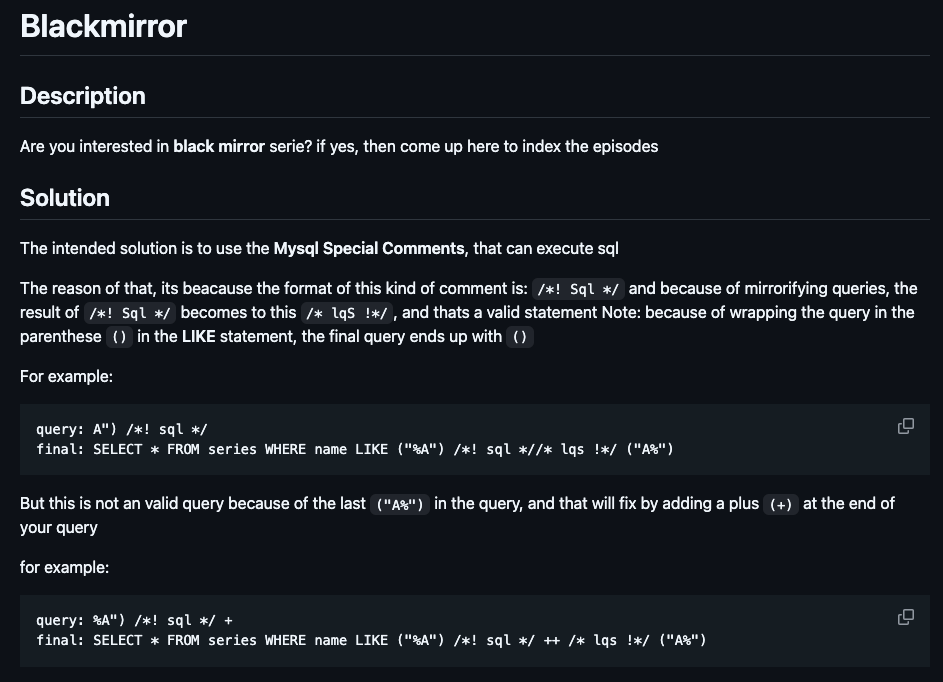
Task: Click the '(+)' inline code snippet
Action: coord(781,504)
